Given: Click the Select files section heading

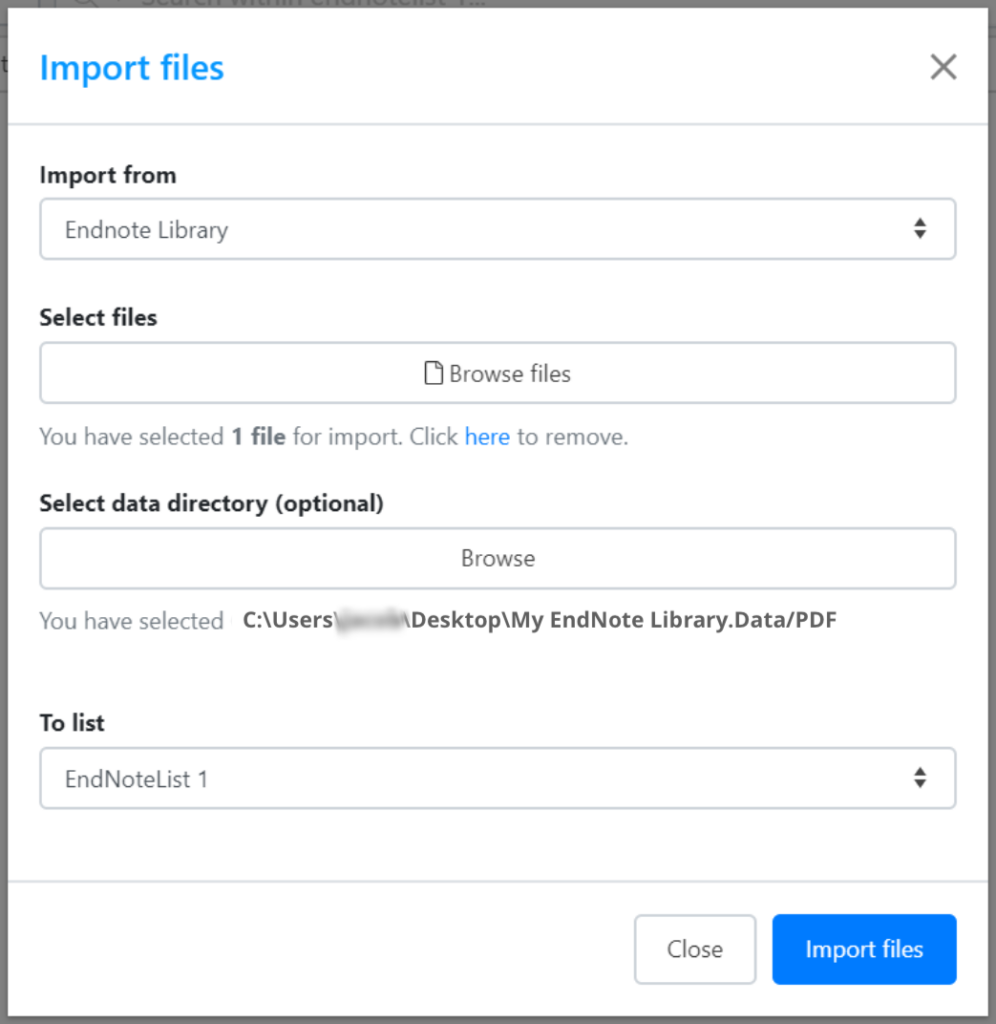Looking at the screenshot, I should (x=98, y=317).
